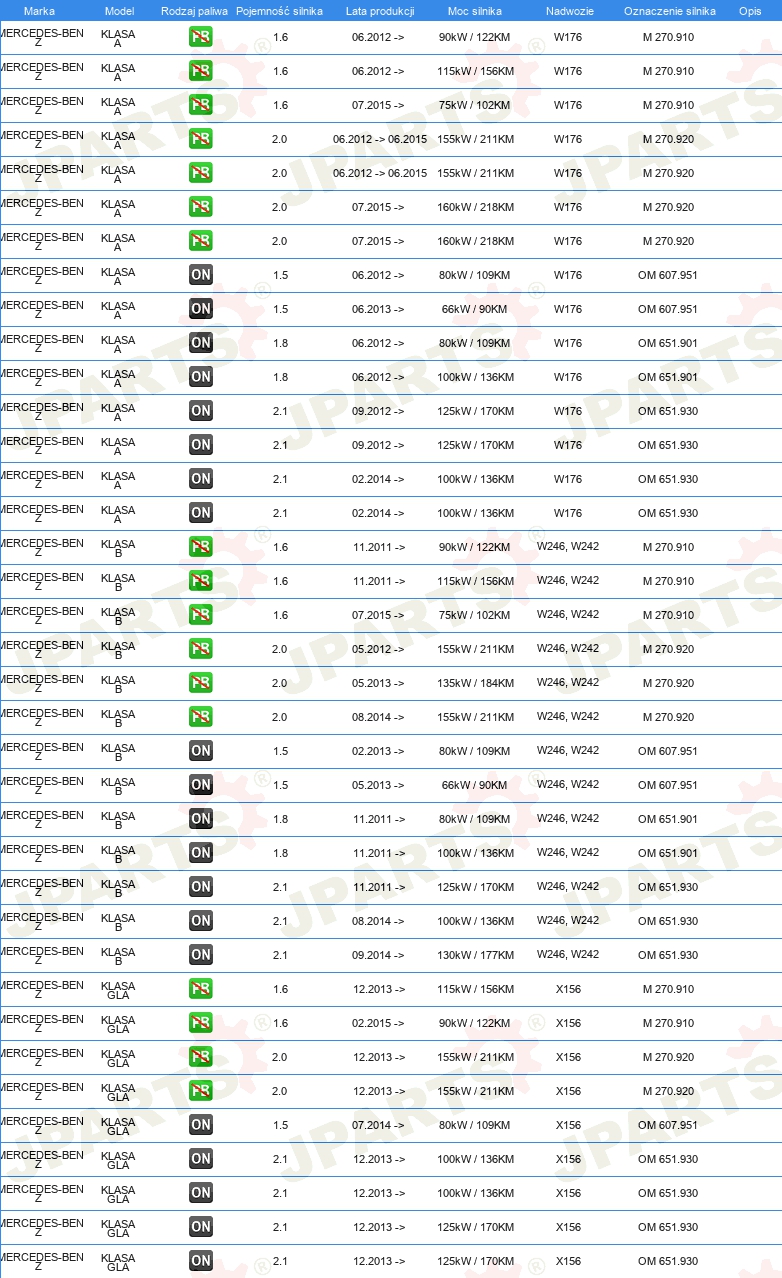
Task: Click the Pojemność silnika column header
Action: (279, 11)
